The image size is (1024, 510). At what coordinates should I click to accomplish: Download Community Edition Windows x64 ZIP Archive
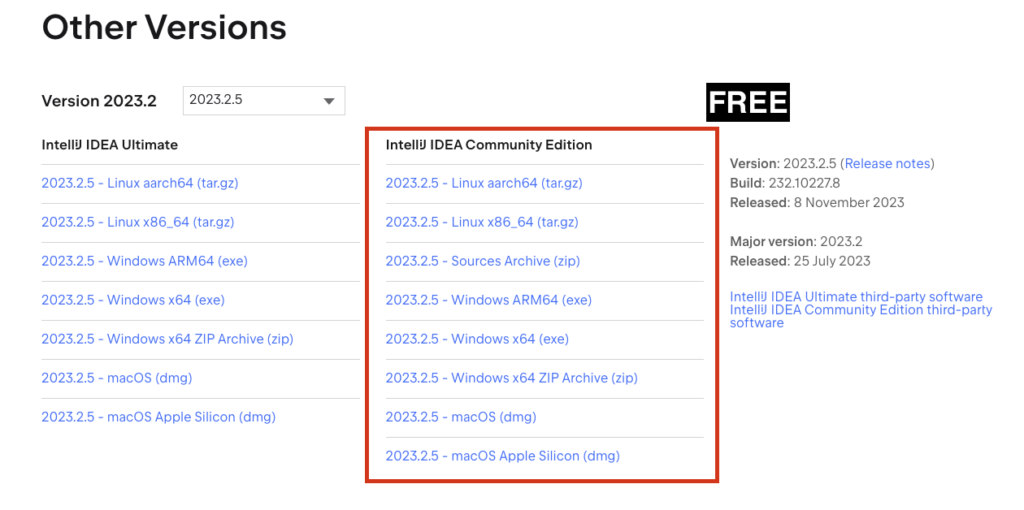pos(511,378)
